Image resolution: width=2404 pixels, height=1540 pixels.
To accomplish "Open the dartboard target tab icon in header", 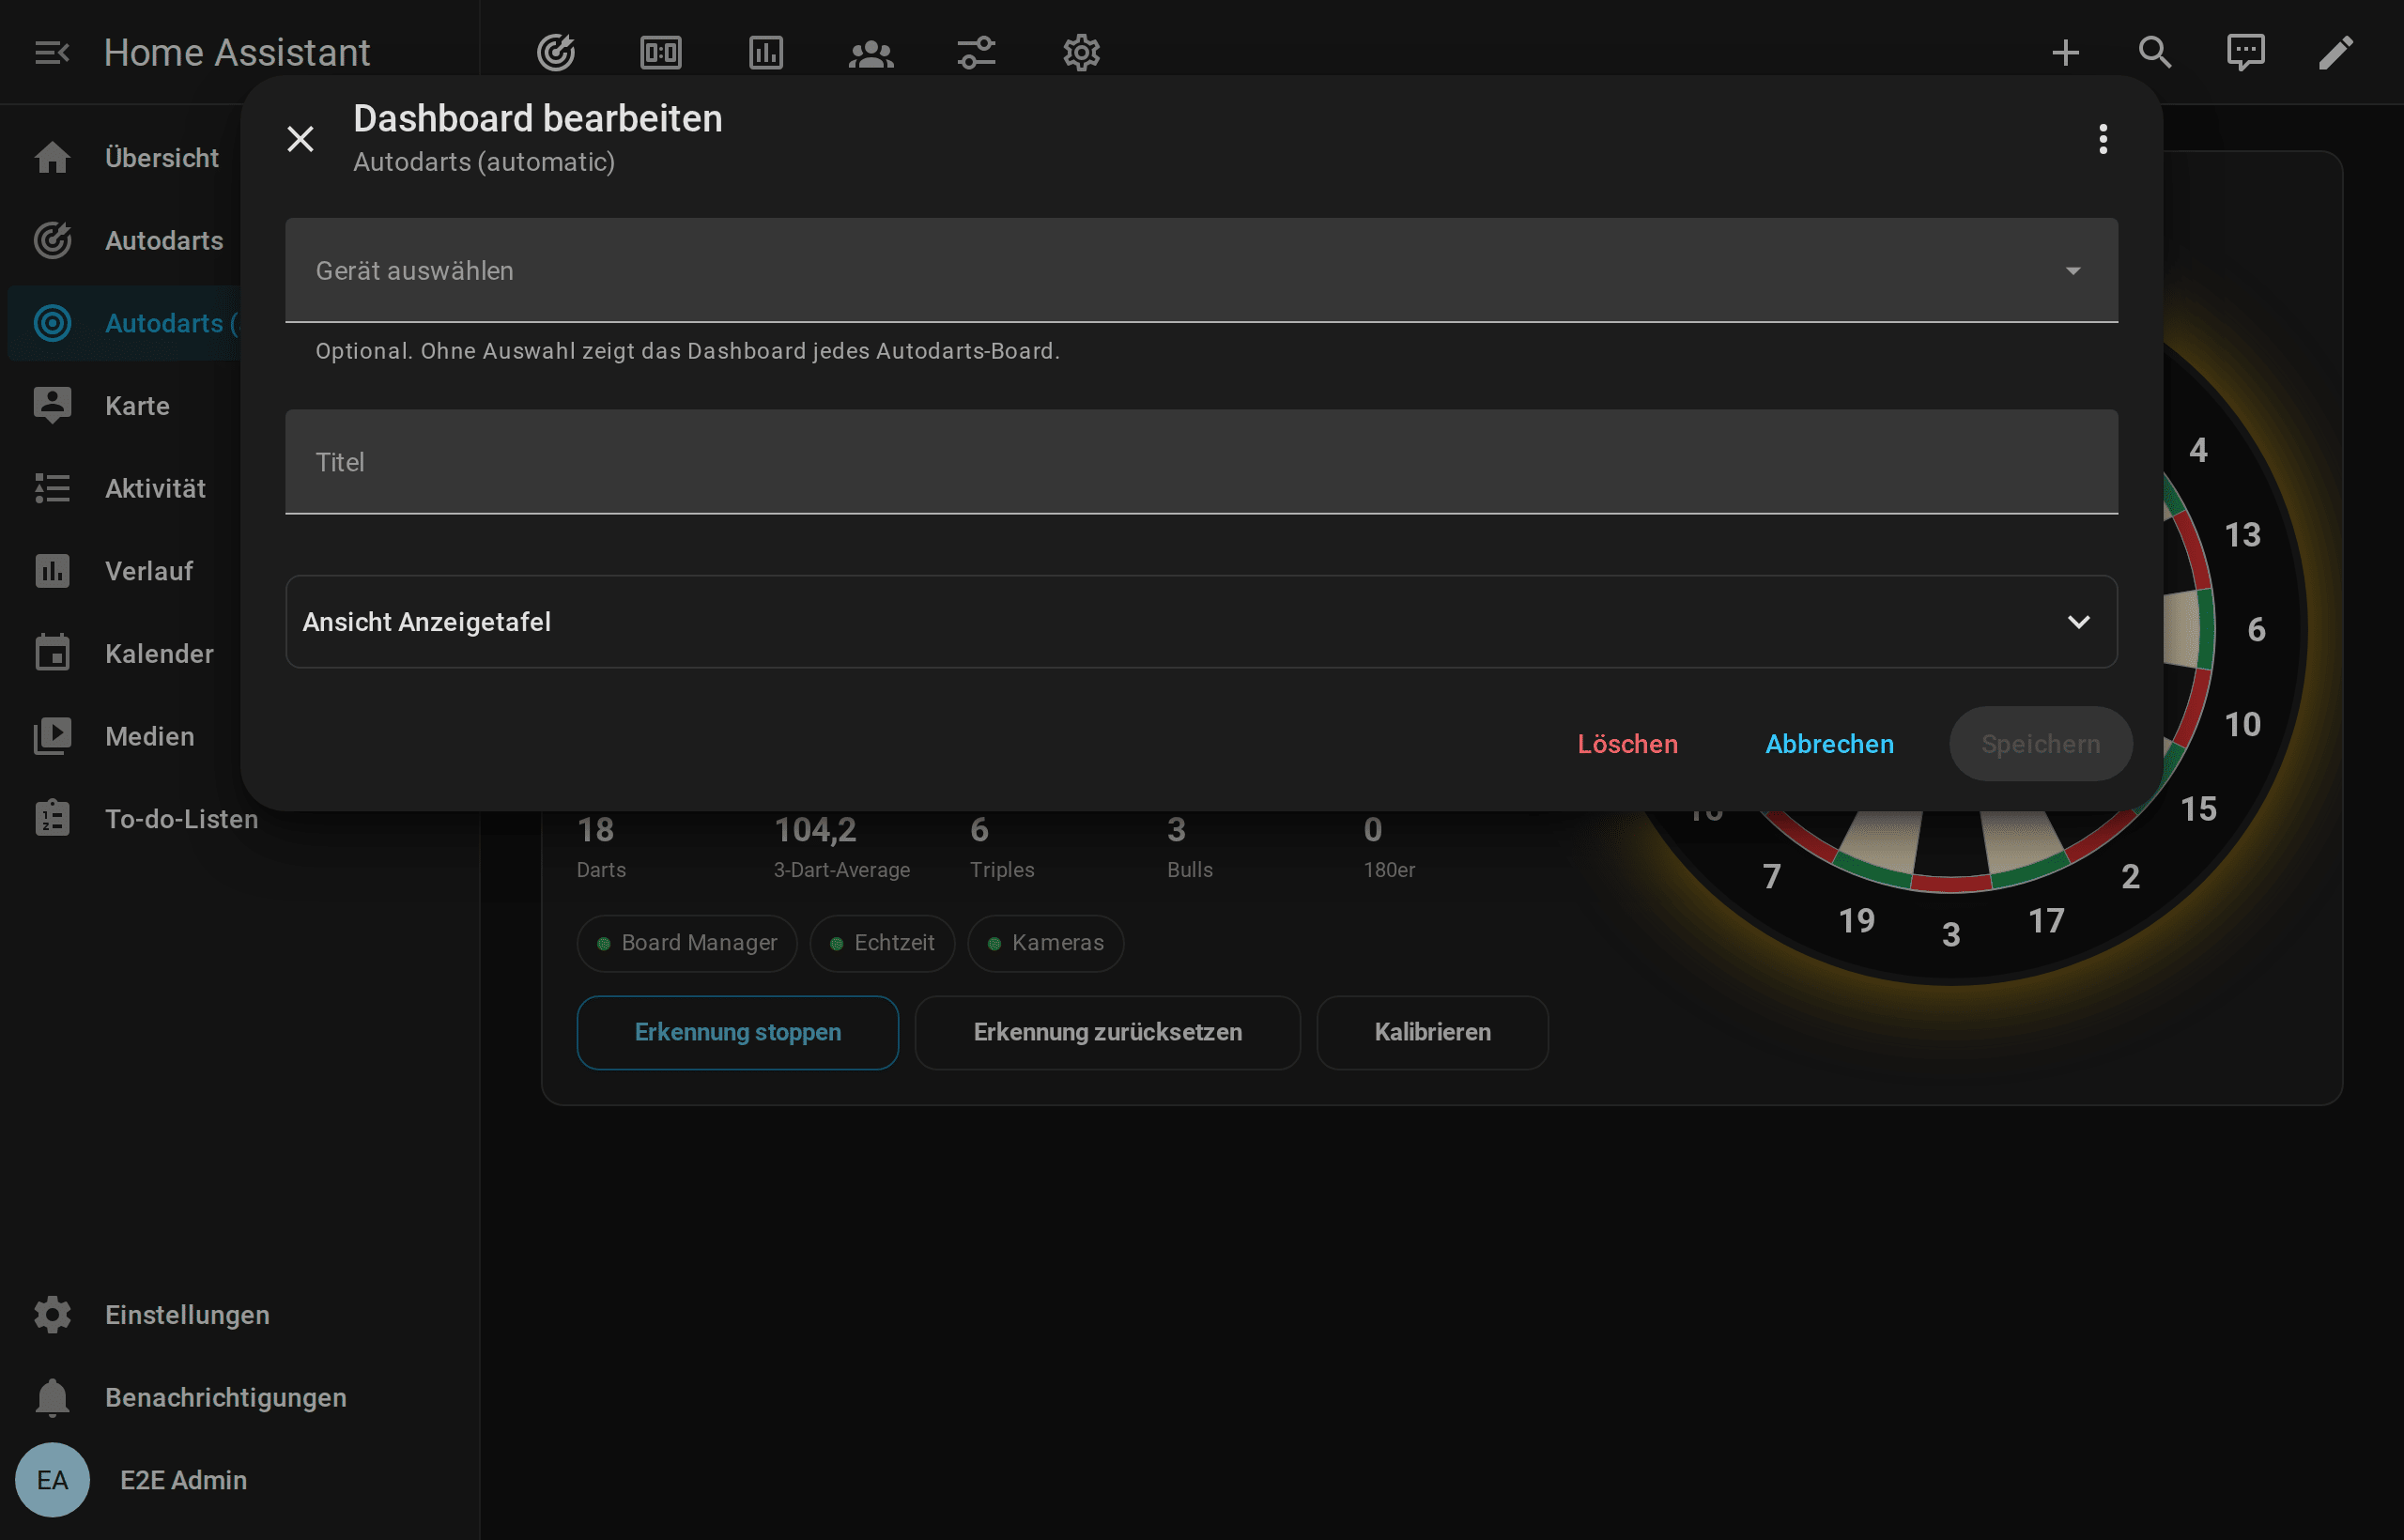I will click(556, 52).
